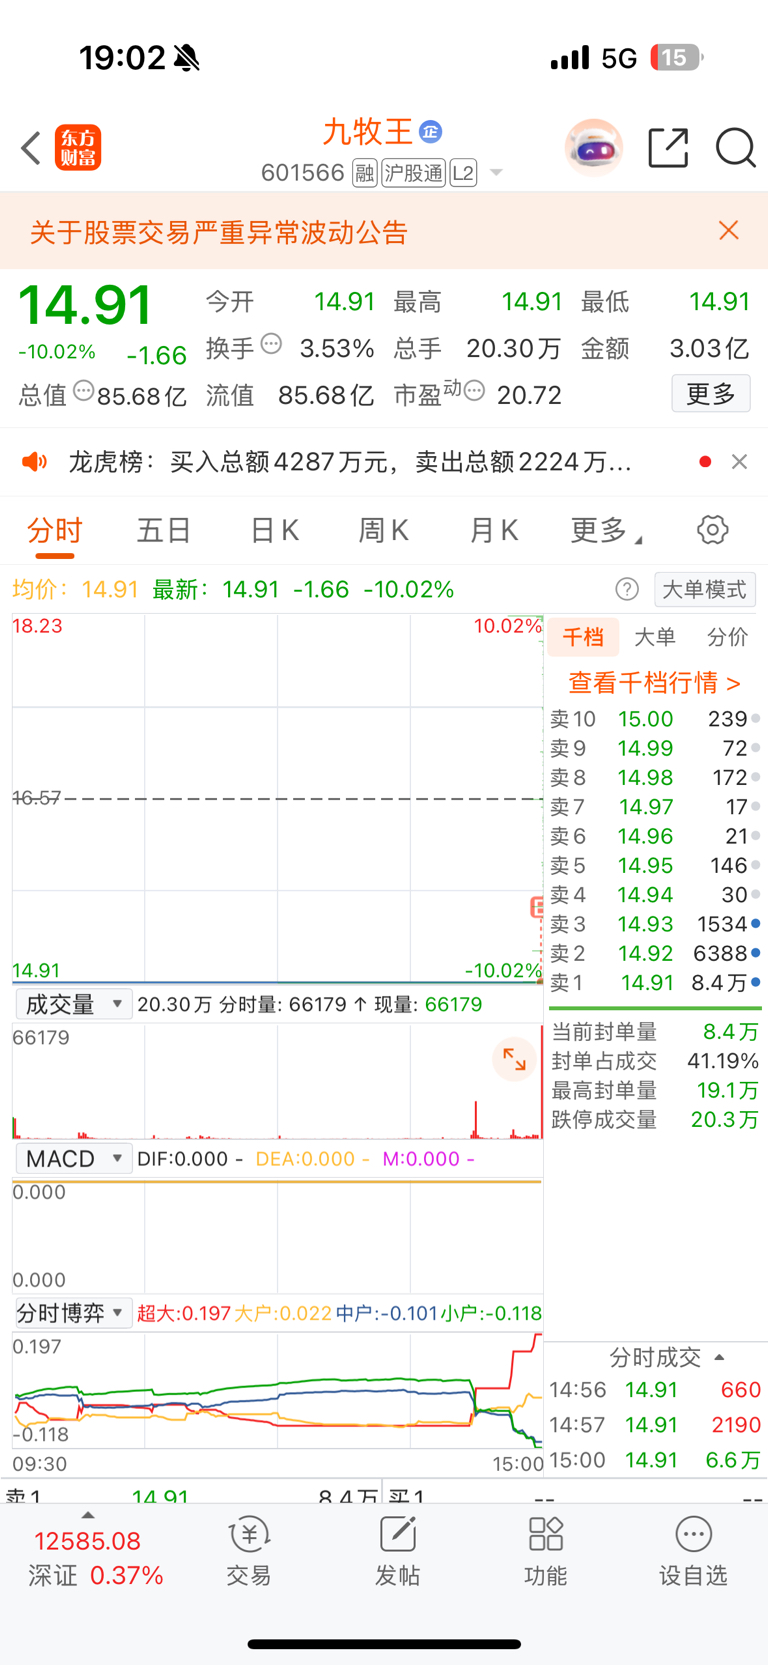Open chart settings gear icon
This screenshot has width=769, height=1665.
pos(713,530)
